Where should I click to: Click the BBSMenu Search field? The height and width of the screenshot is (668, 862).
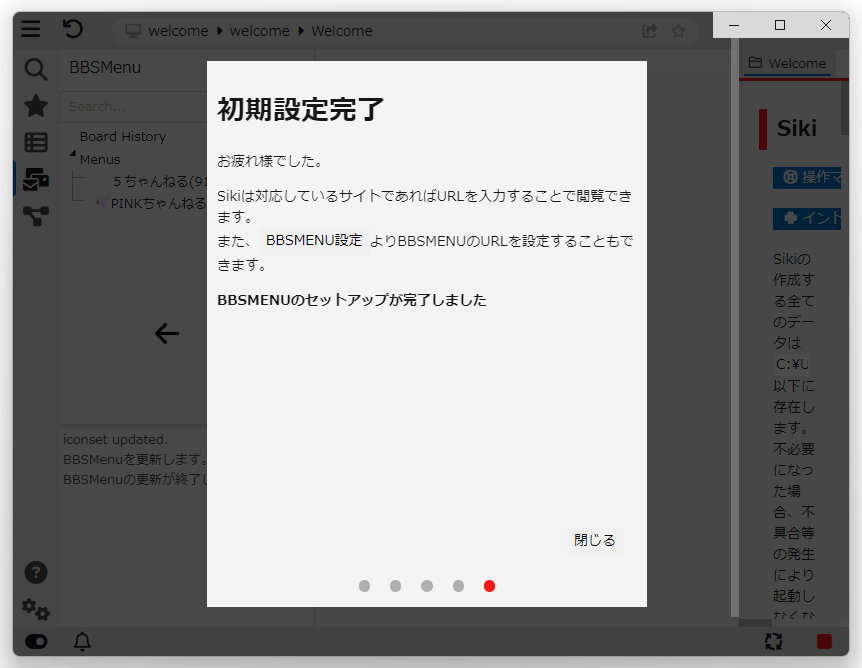pos(134,107)
